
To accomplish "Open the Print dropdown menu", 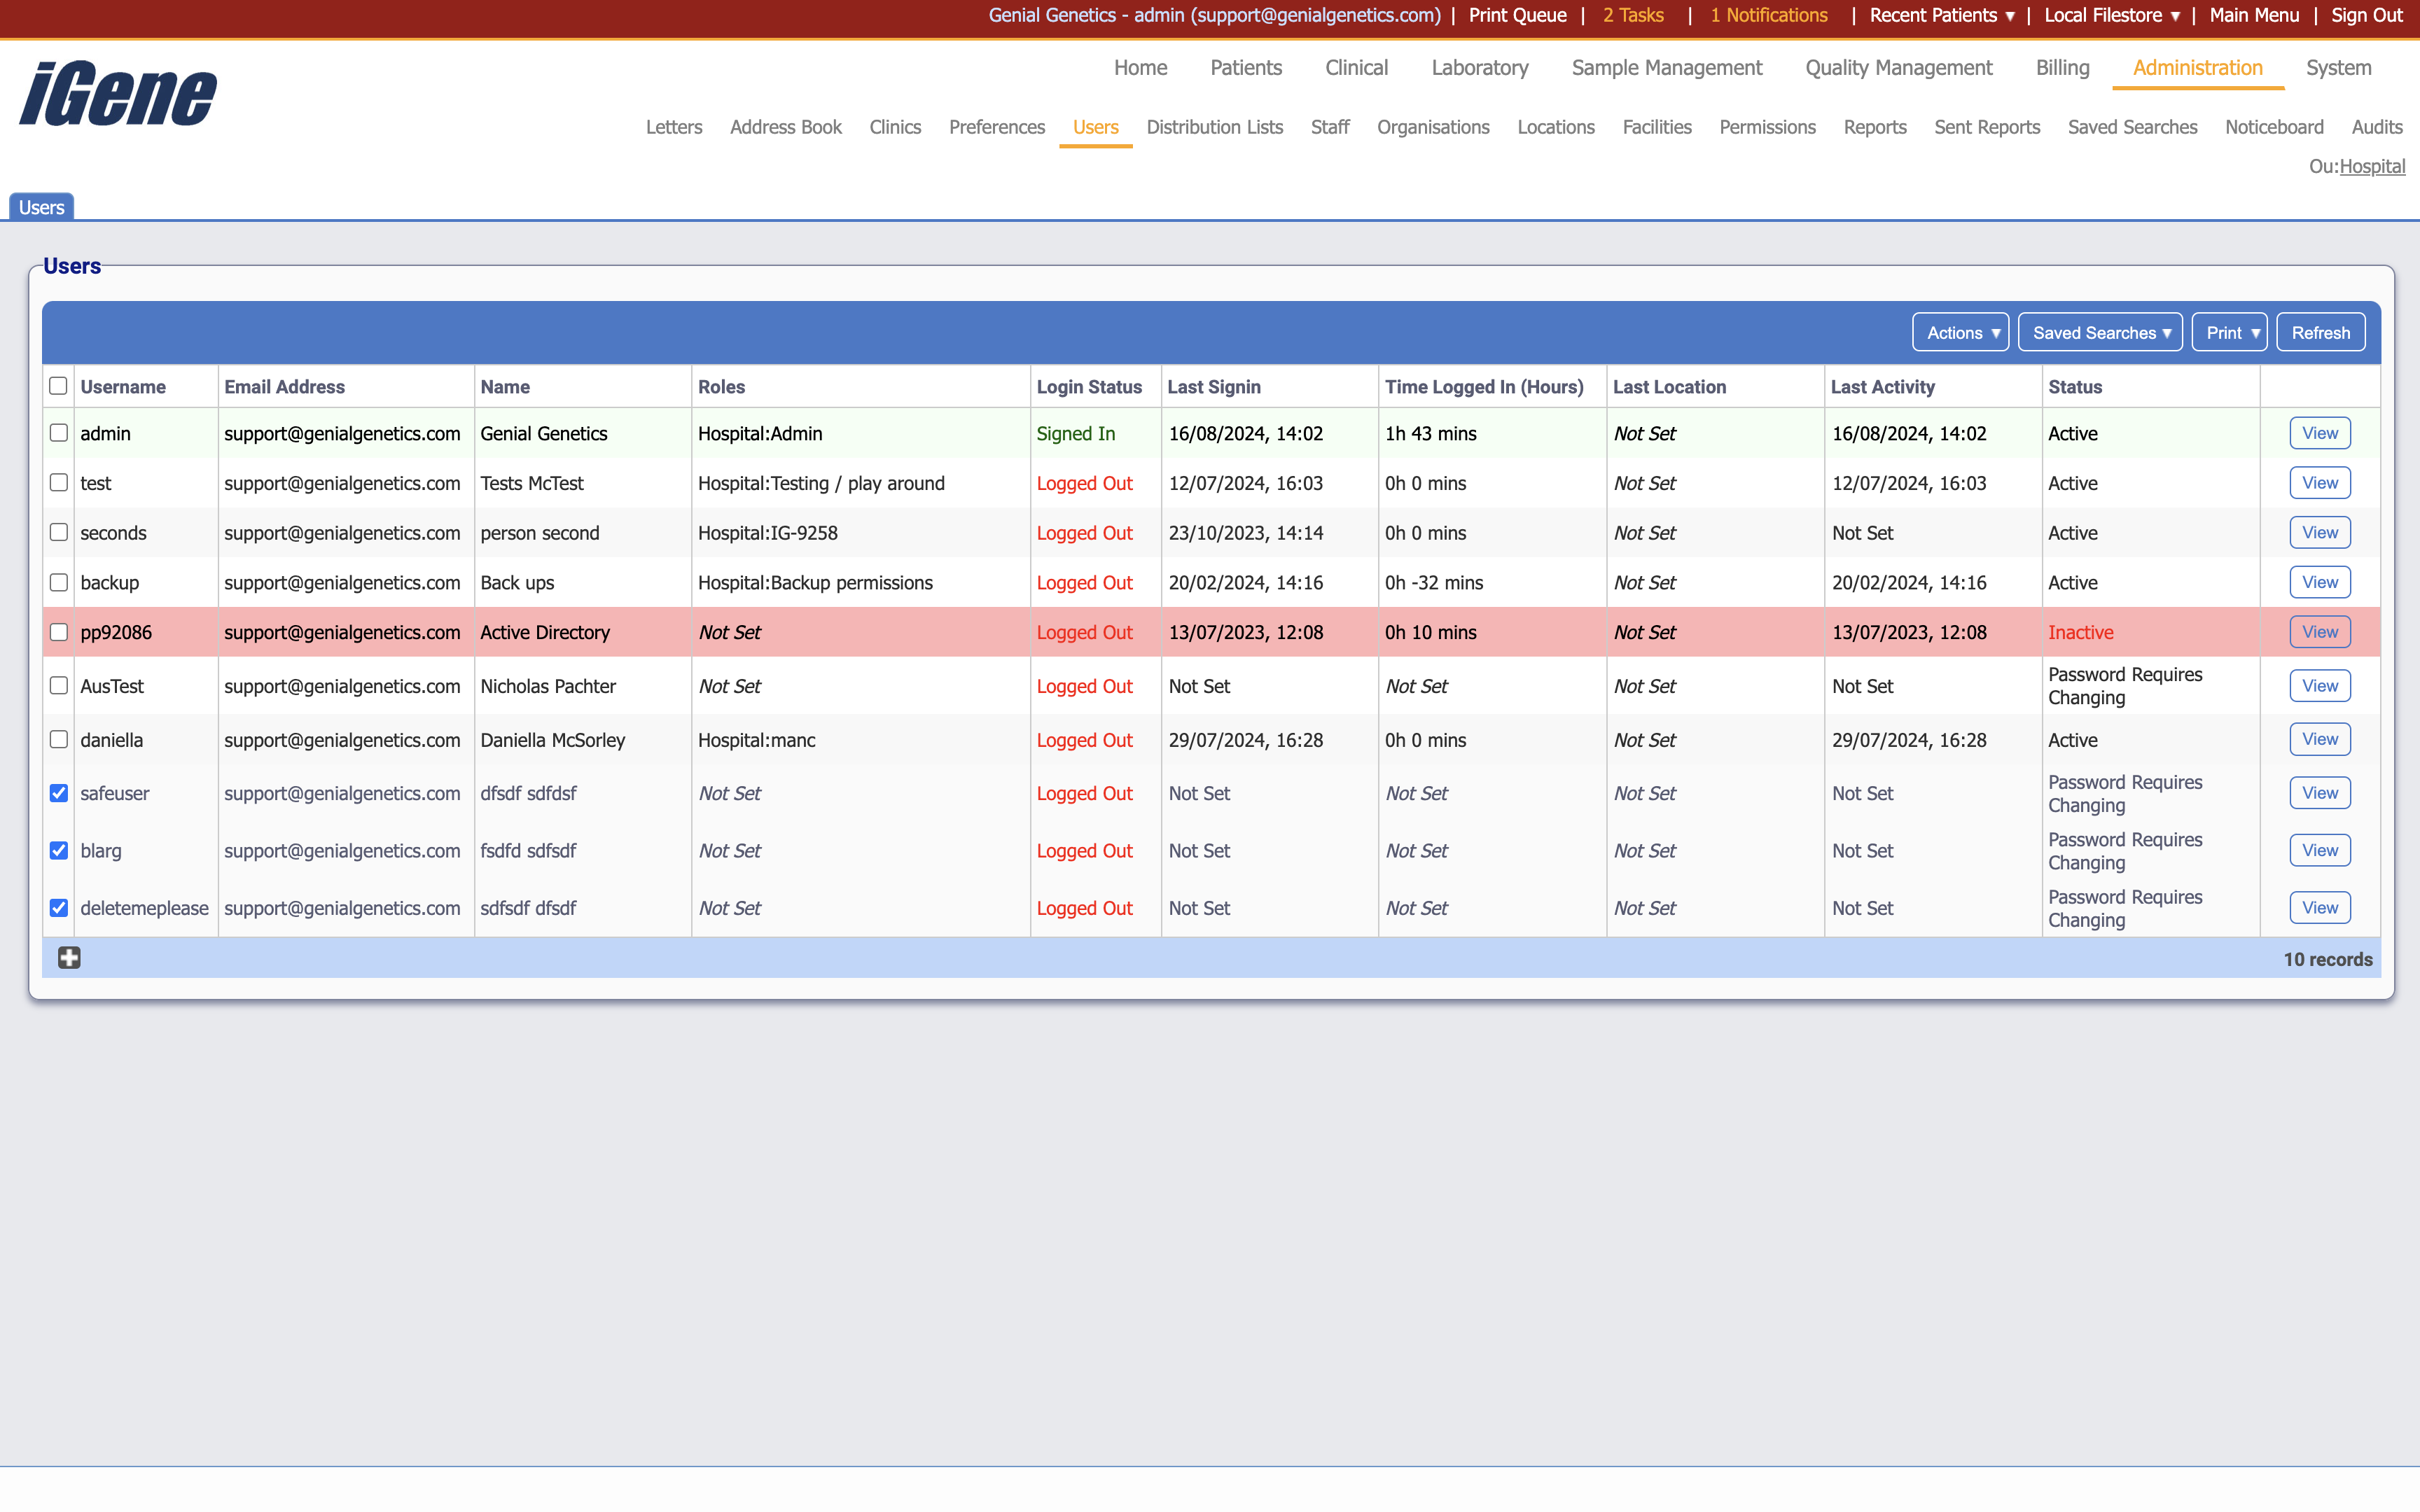I will pyautogui.click(x=2230, y=333).
